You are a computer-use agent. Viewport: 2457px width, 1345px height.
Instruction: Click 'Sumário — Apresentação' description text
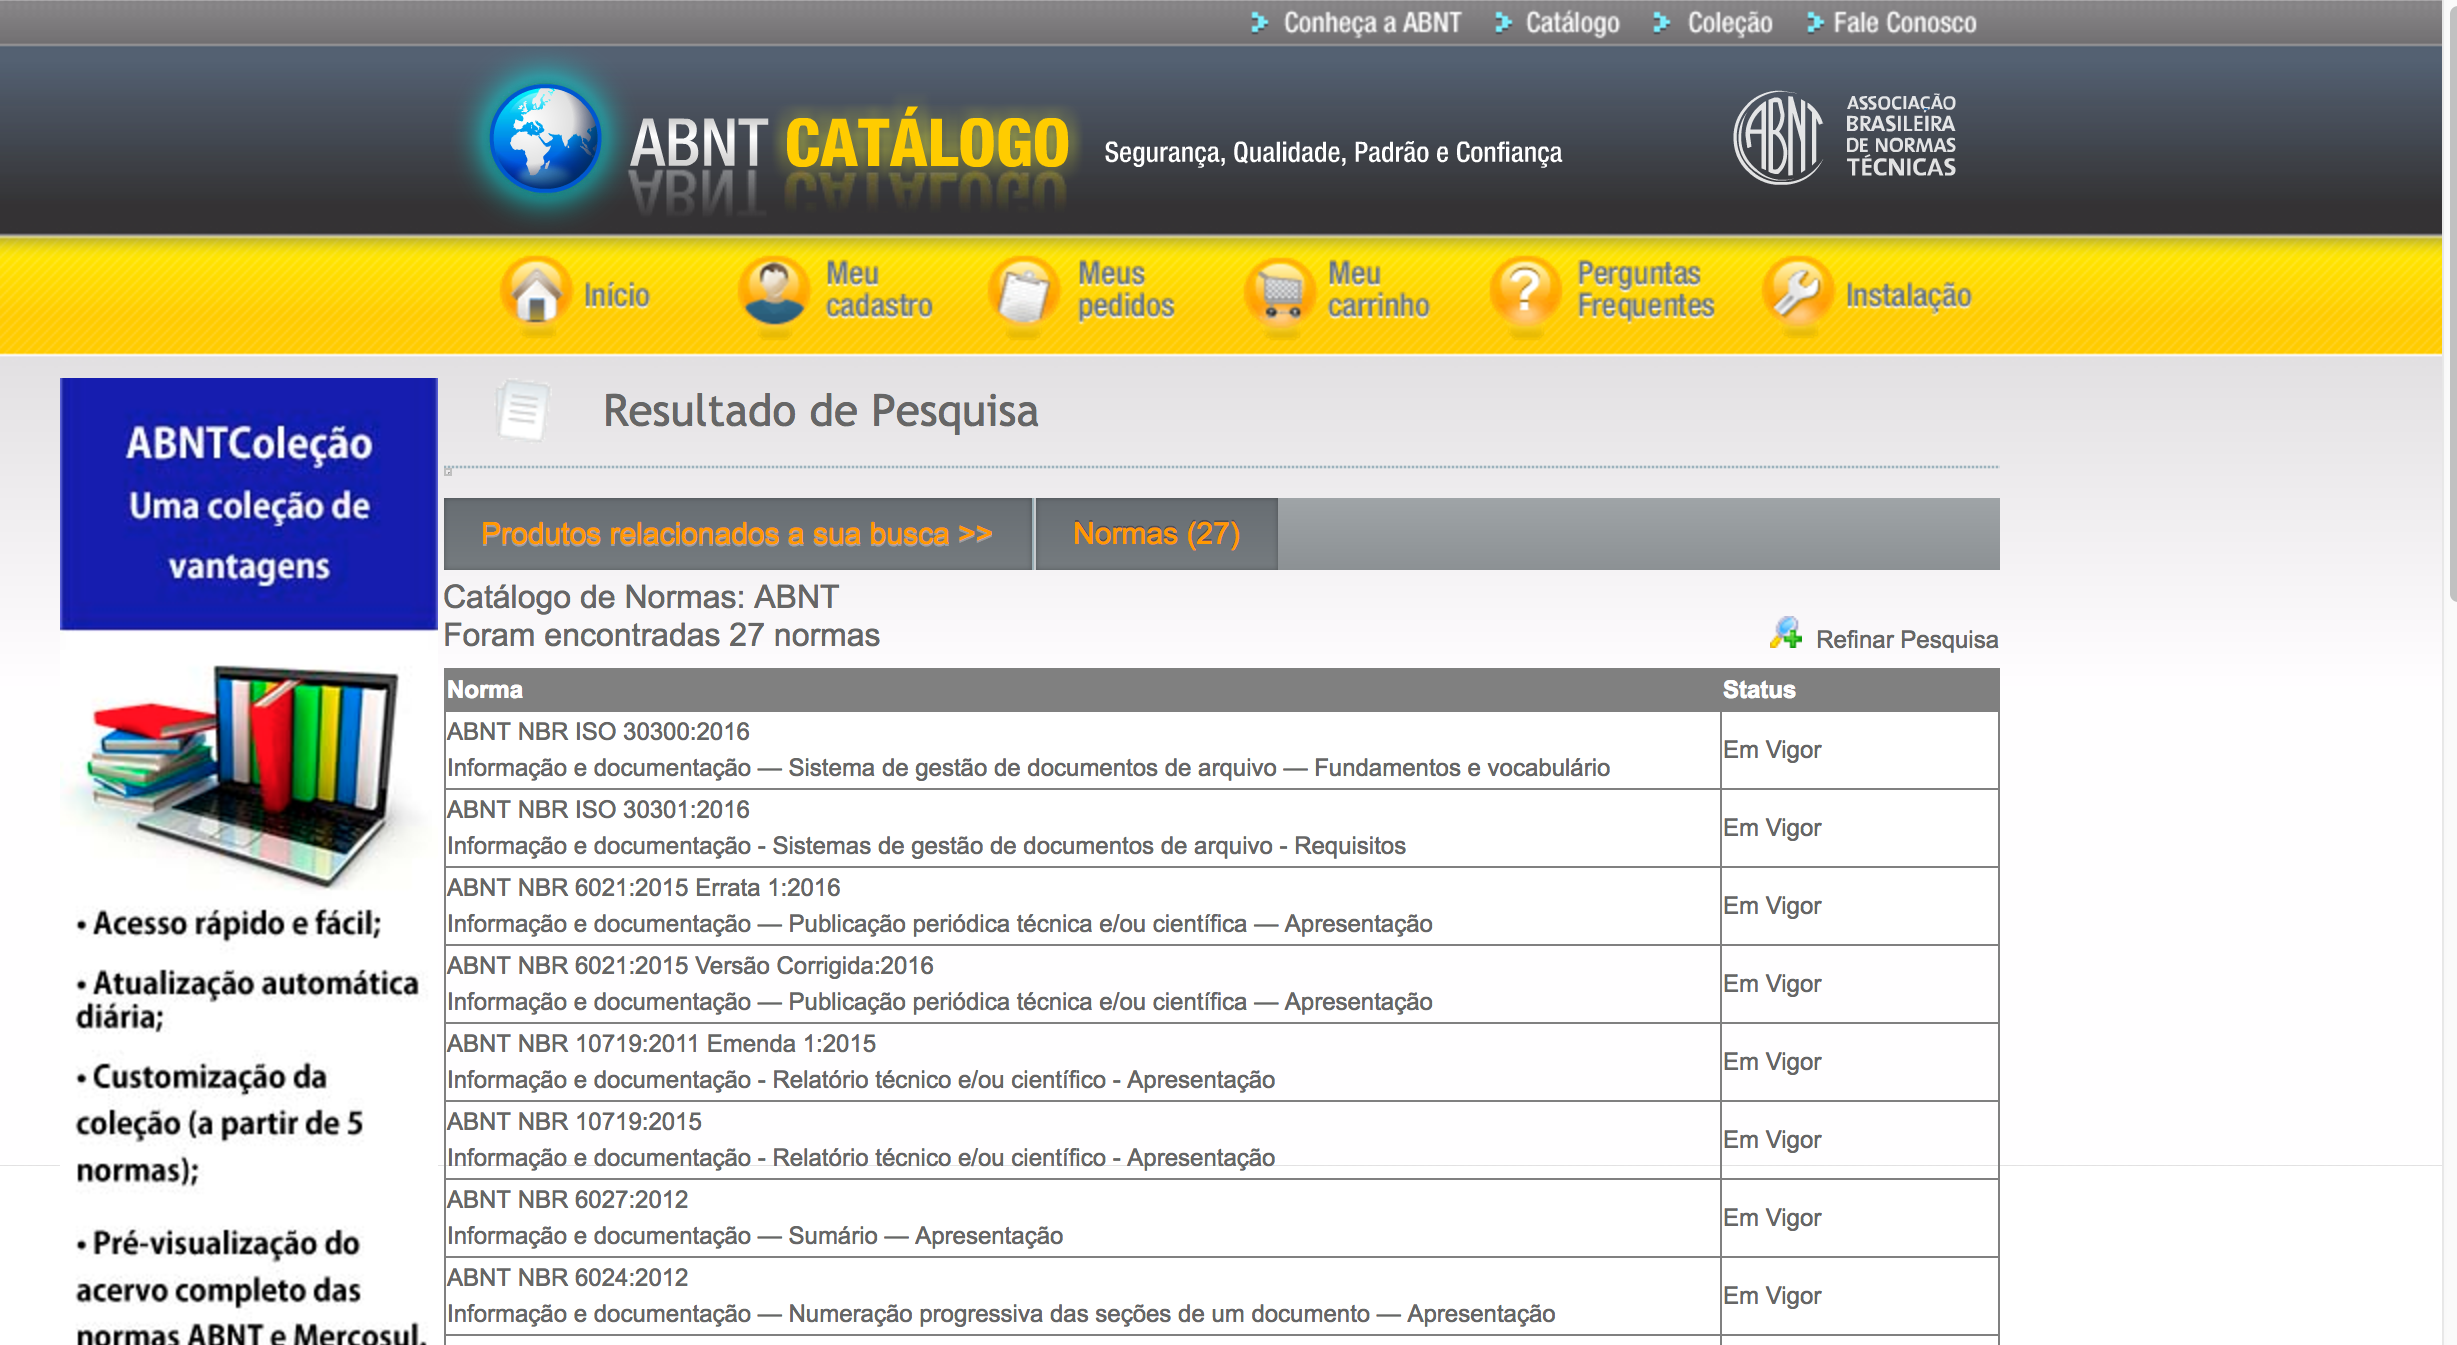click(926, 1235)
